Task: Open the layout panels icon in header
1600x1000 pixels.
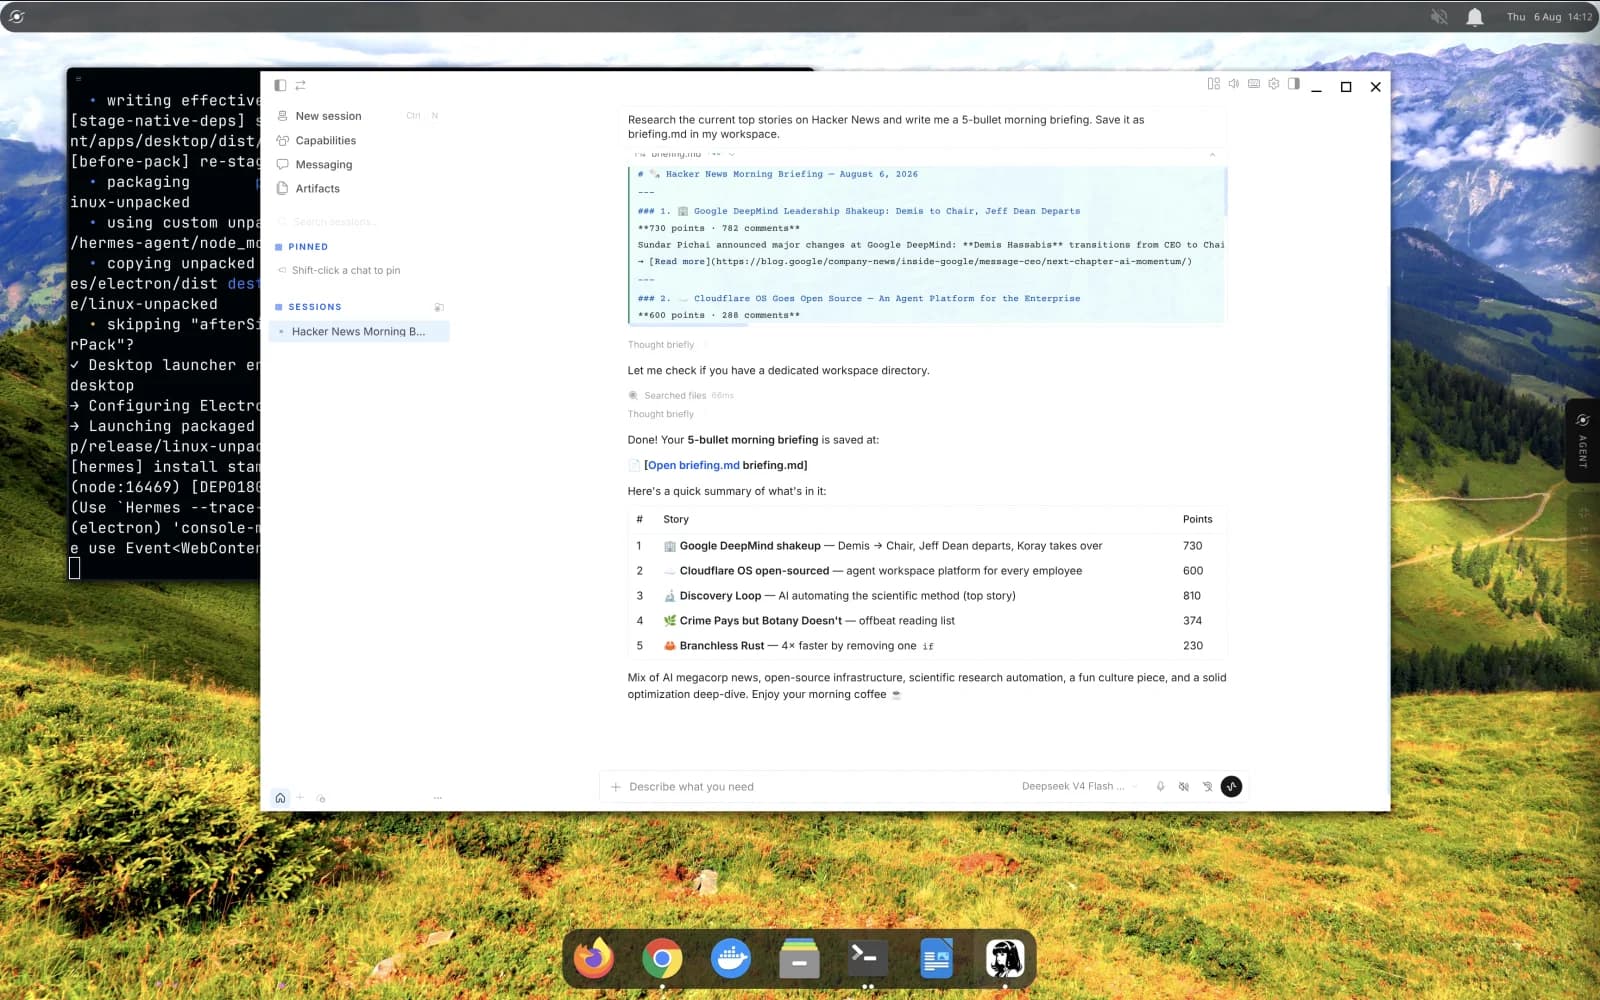Action: pyautogui.click(x=1214, y=84)
